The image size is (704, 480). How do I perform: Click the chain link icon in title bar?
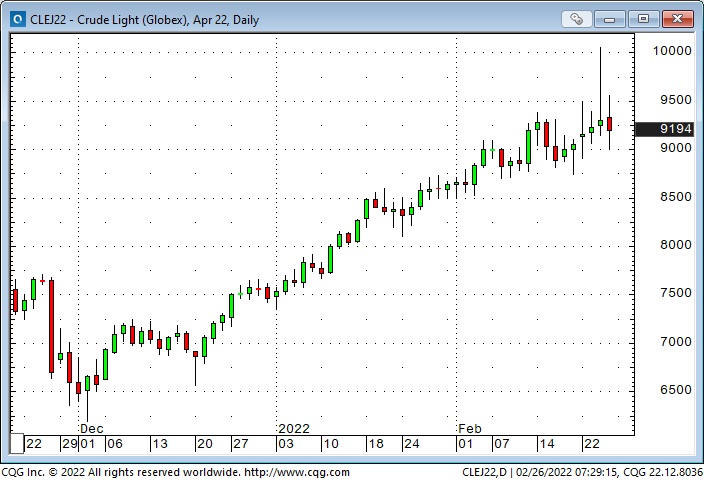pyautogui.click(x=576, y=19)
